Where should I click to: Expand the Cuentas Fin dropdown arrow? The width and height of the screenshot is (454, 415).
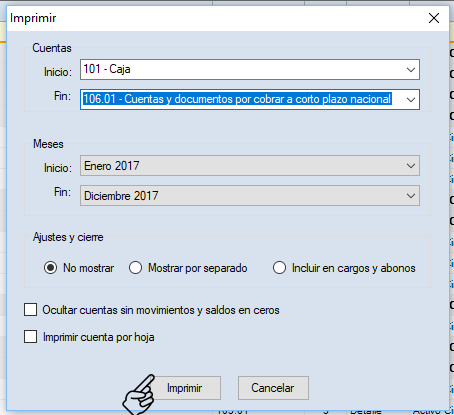(x=411, y=99)
